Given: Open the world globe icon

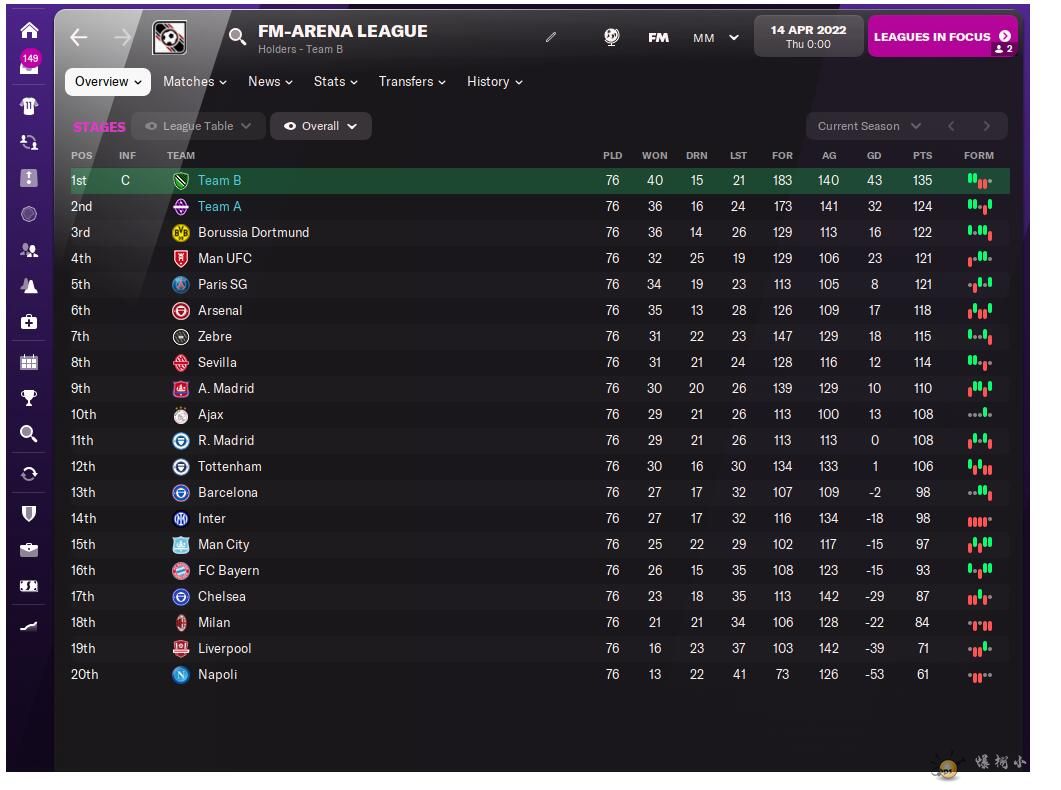Looking at the screenshot, I should (x=612, y=37).
